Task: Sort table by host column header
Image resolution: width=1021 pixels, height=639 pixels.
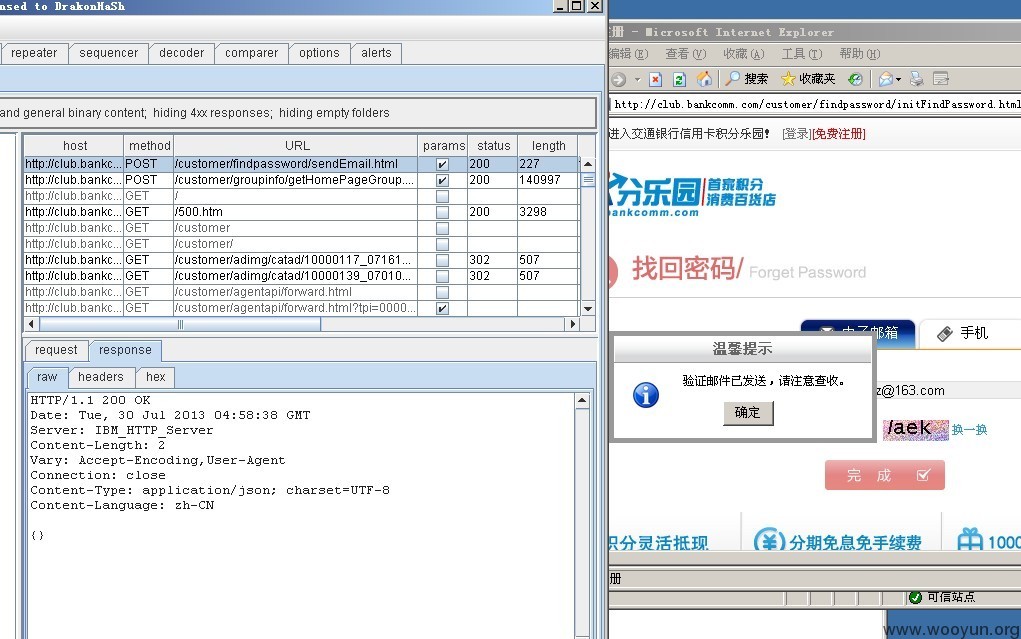Action: 74,145
